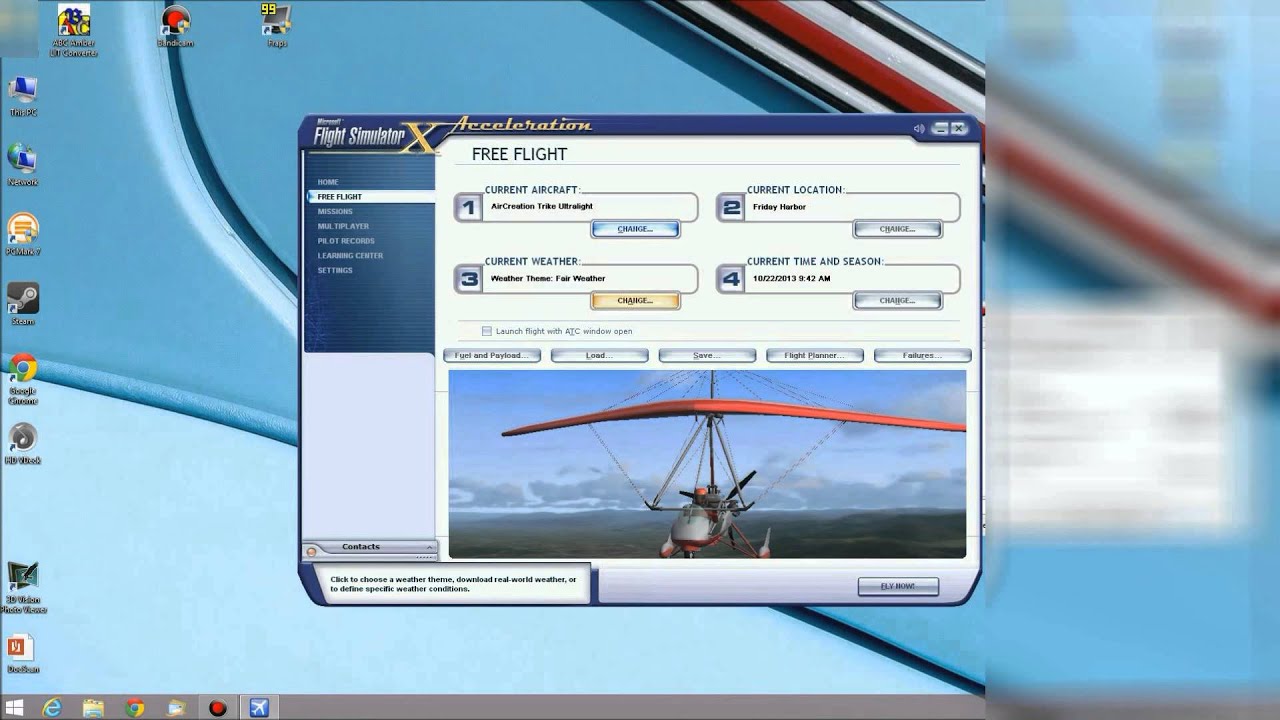The image size is (1280, 720).
Task: Click the Friday Harbor location text
Action: coord(779,207)
